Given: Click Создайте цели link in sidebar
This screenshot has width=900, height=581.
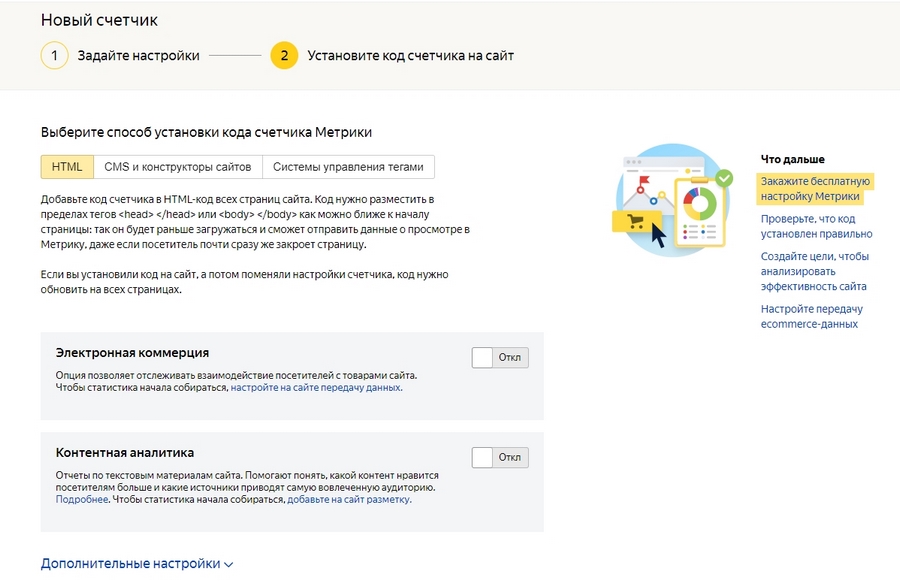Looking at the screenshot, I should (x=814, y=271).
